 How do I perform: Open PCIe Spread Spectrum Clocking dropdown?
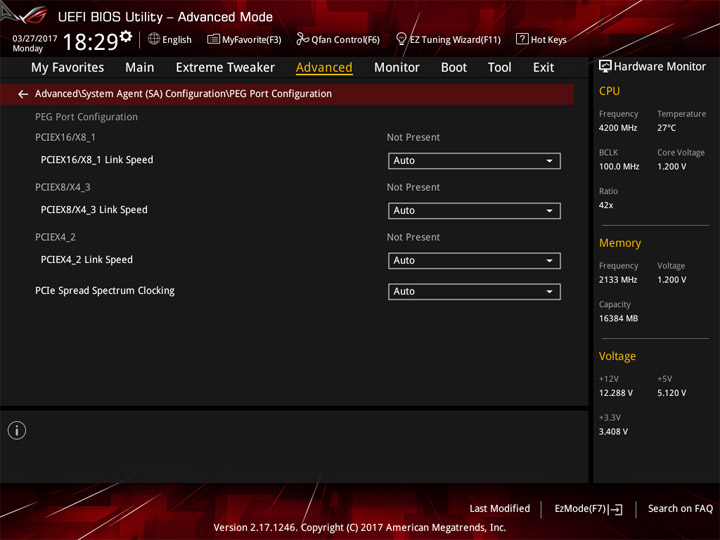pyautogui.click(x=474, y=292)
